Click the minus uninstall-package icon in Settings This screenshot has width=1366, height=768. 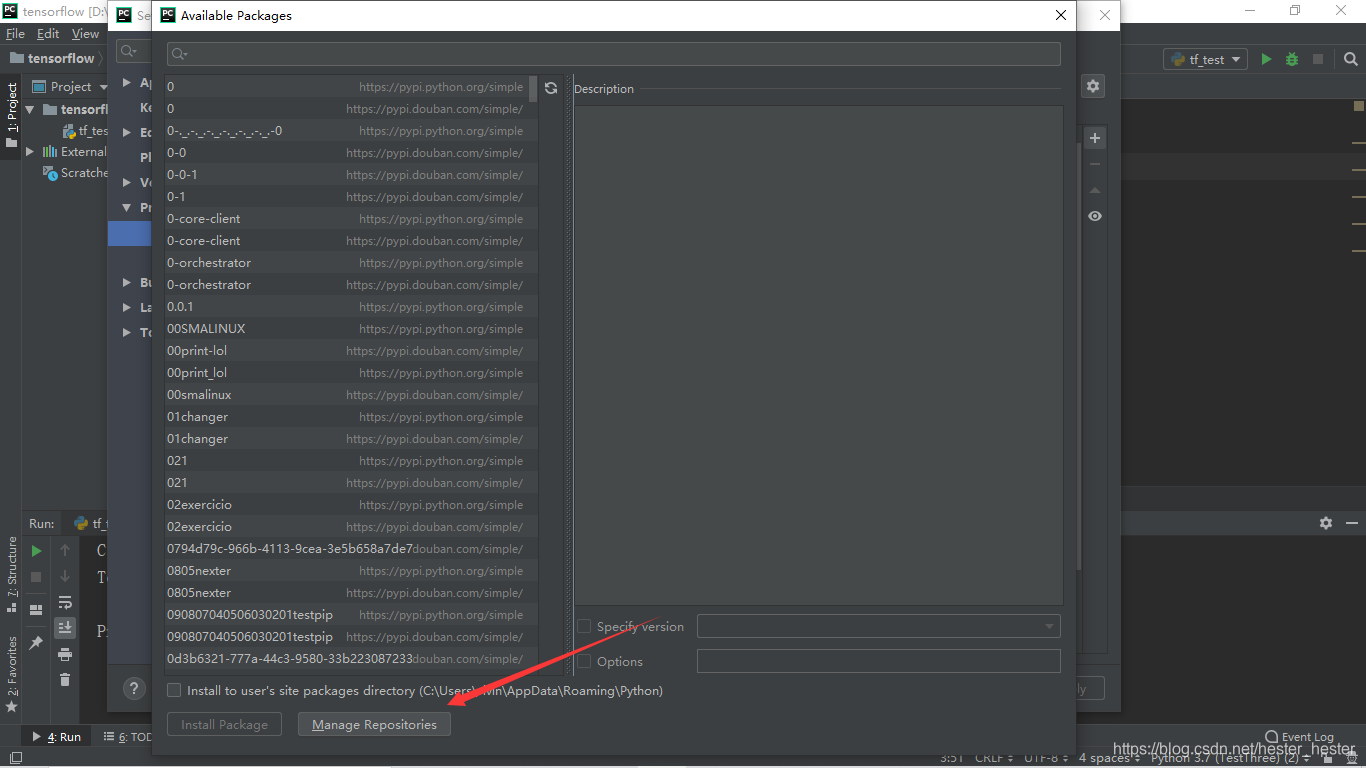tap(1095, 164)
